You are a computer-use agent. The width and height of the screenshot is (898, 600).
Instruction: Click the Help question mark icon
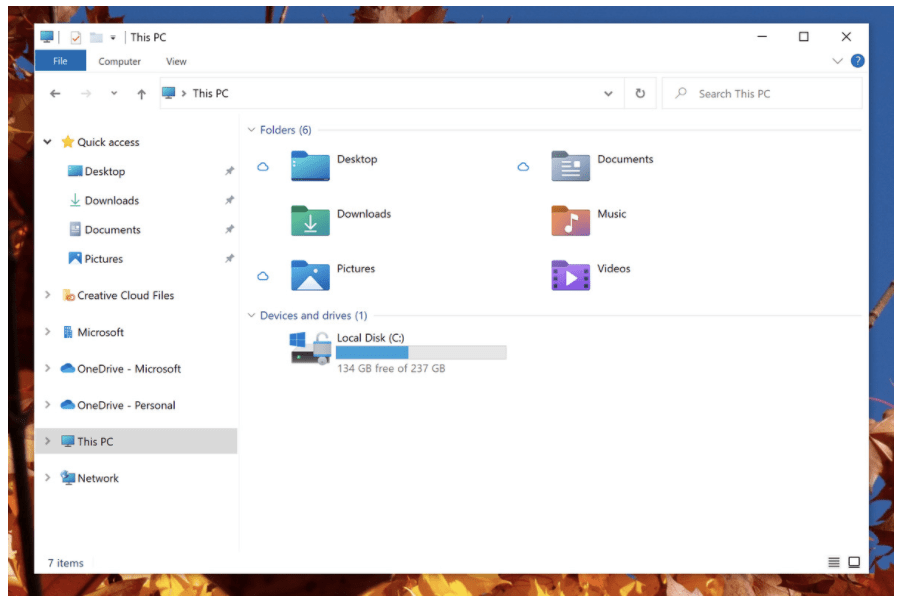tap(857, 61)
